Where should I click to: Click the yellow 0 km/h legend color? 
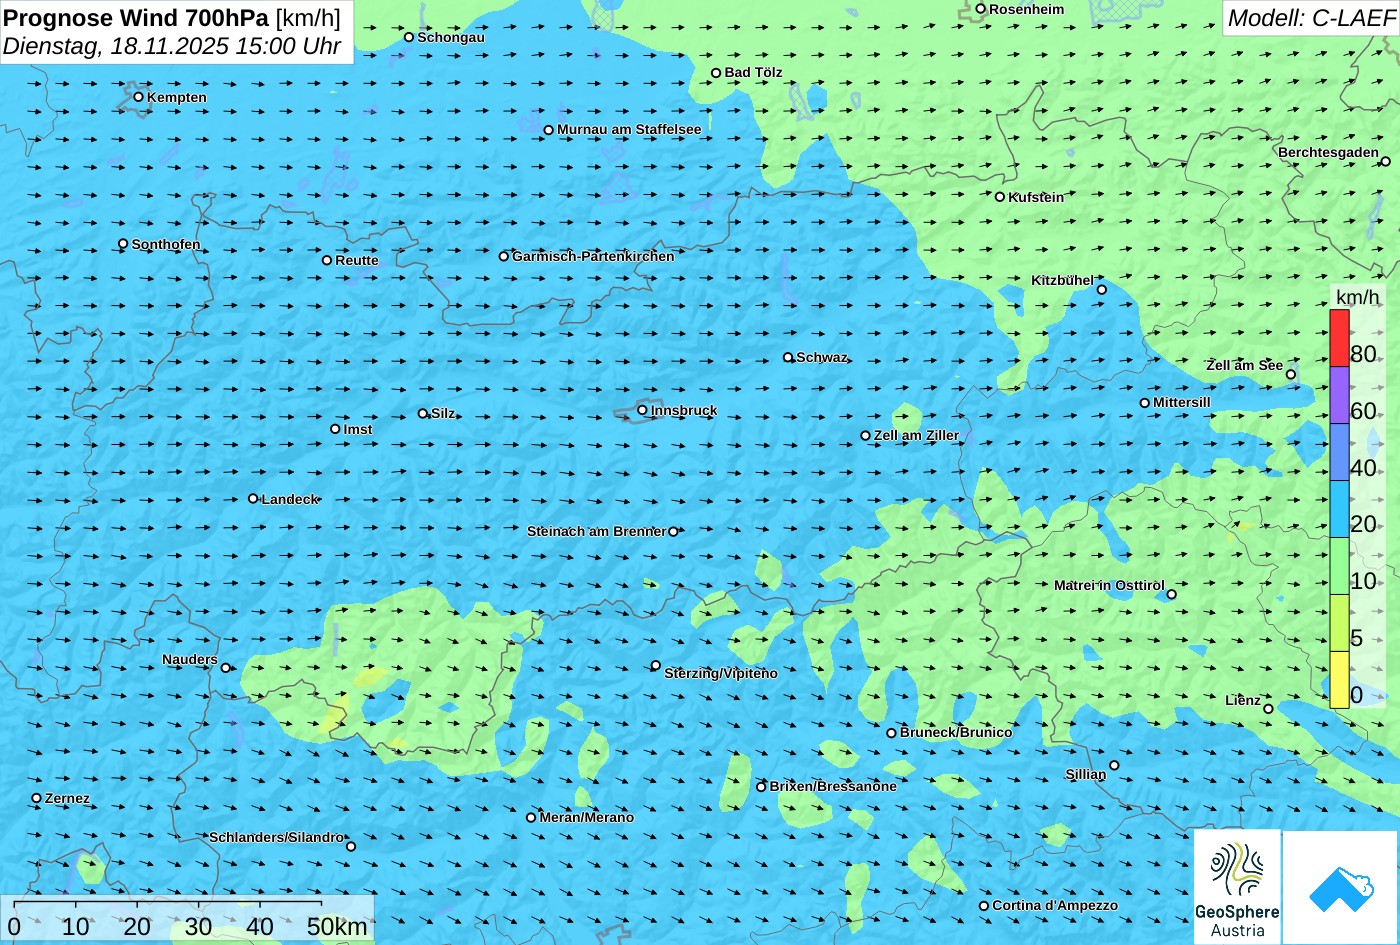pyautogui.click(x=1339, y=680)
